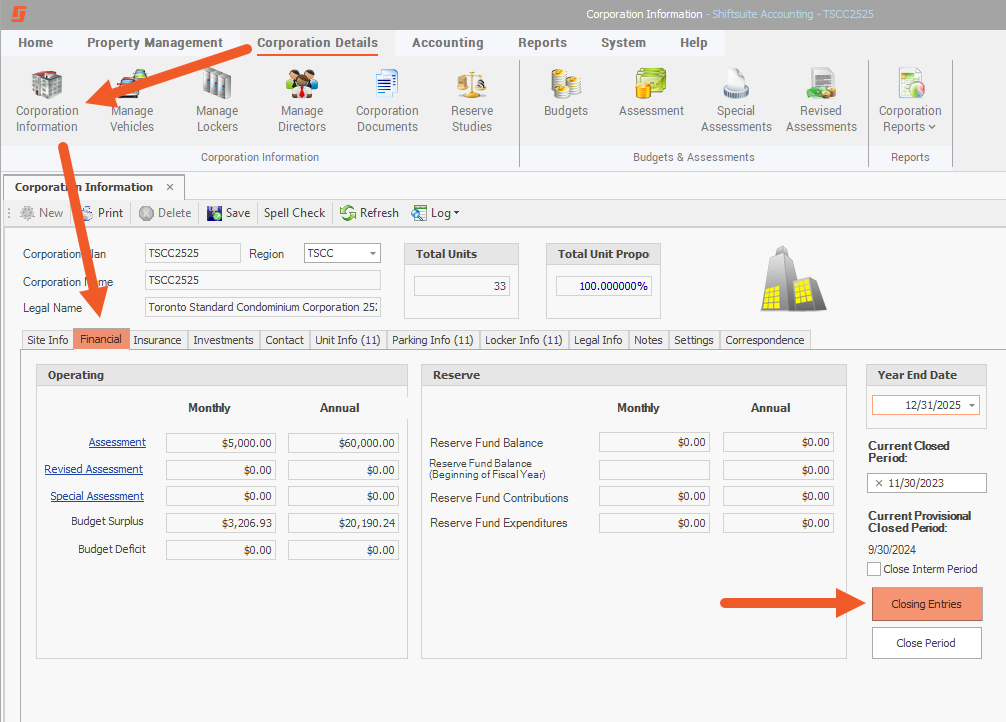
Task: Close the Corporation Information tab
Action: coord(170,187)
